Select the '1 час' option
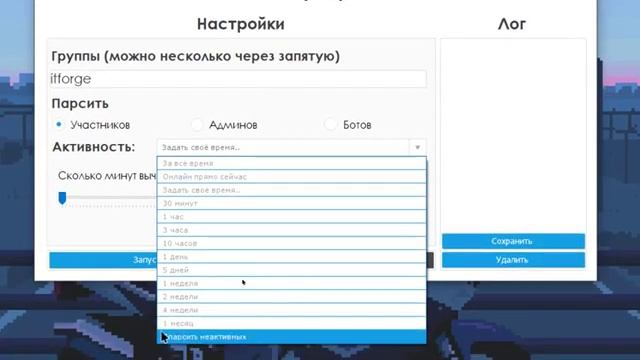Screen dimensions: 640x360 pos(291,217)
